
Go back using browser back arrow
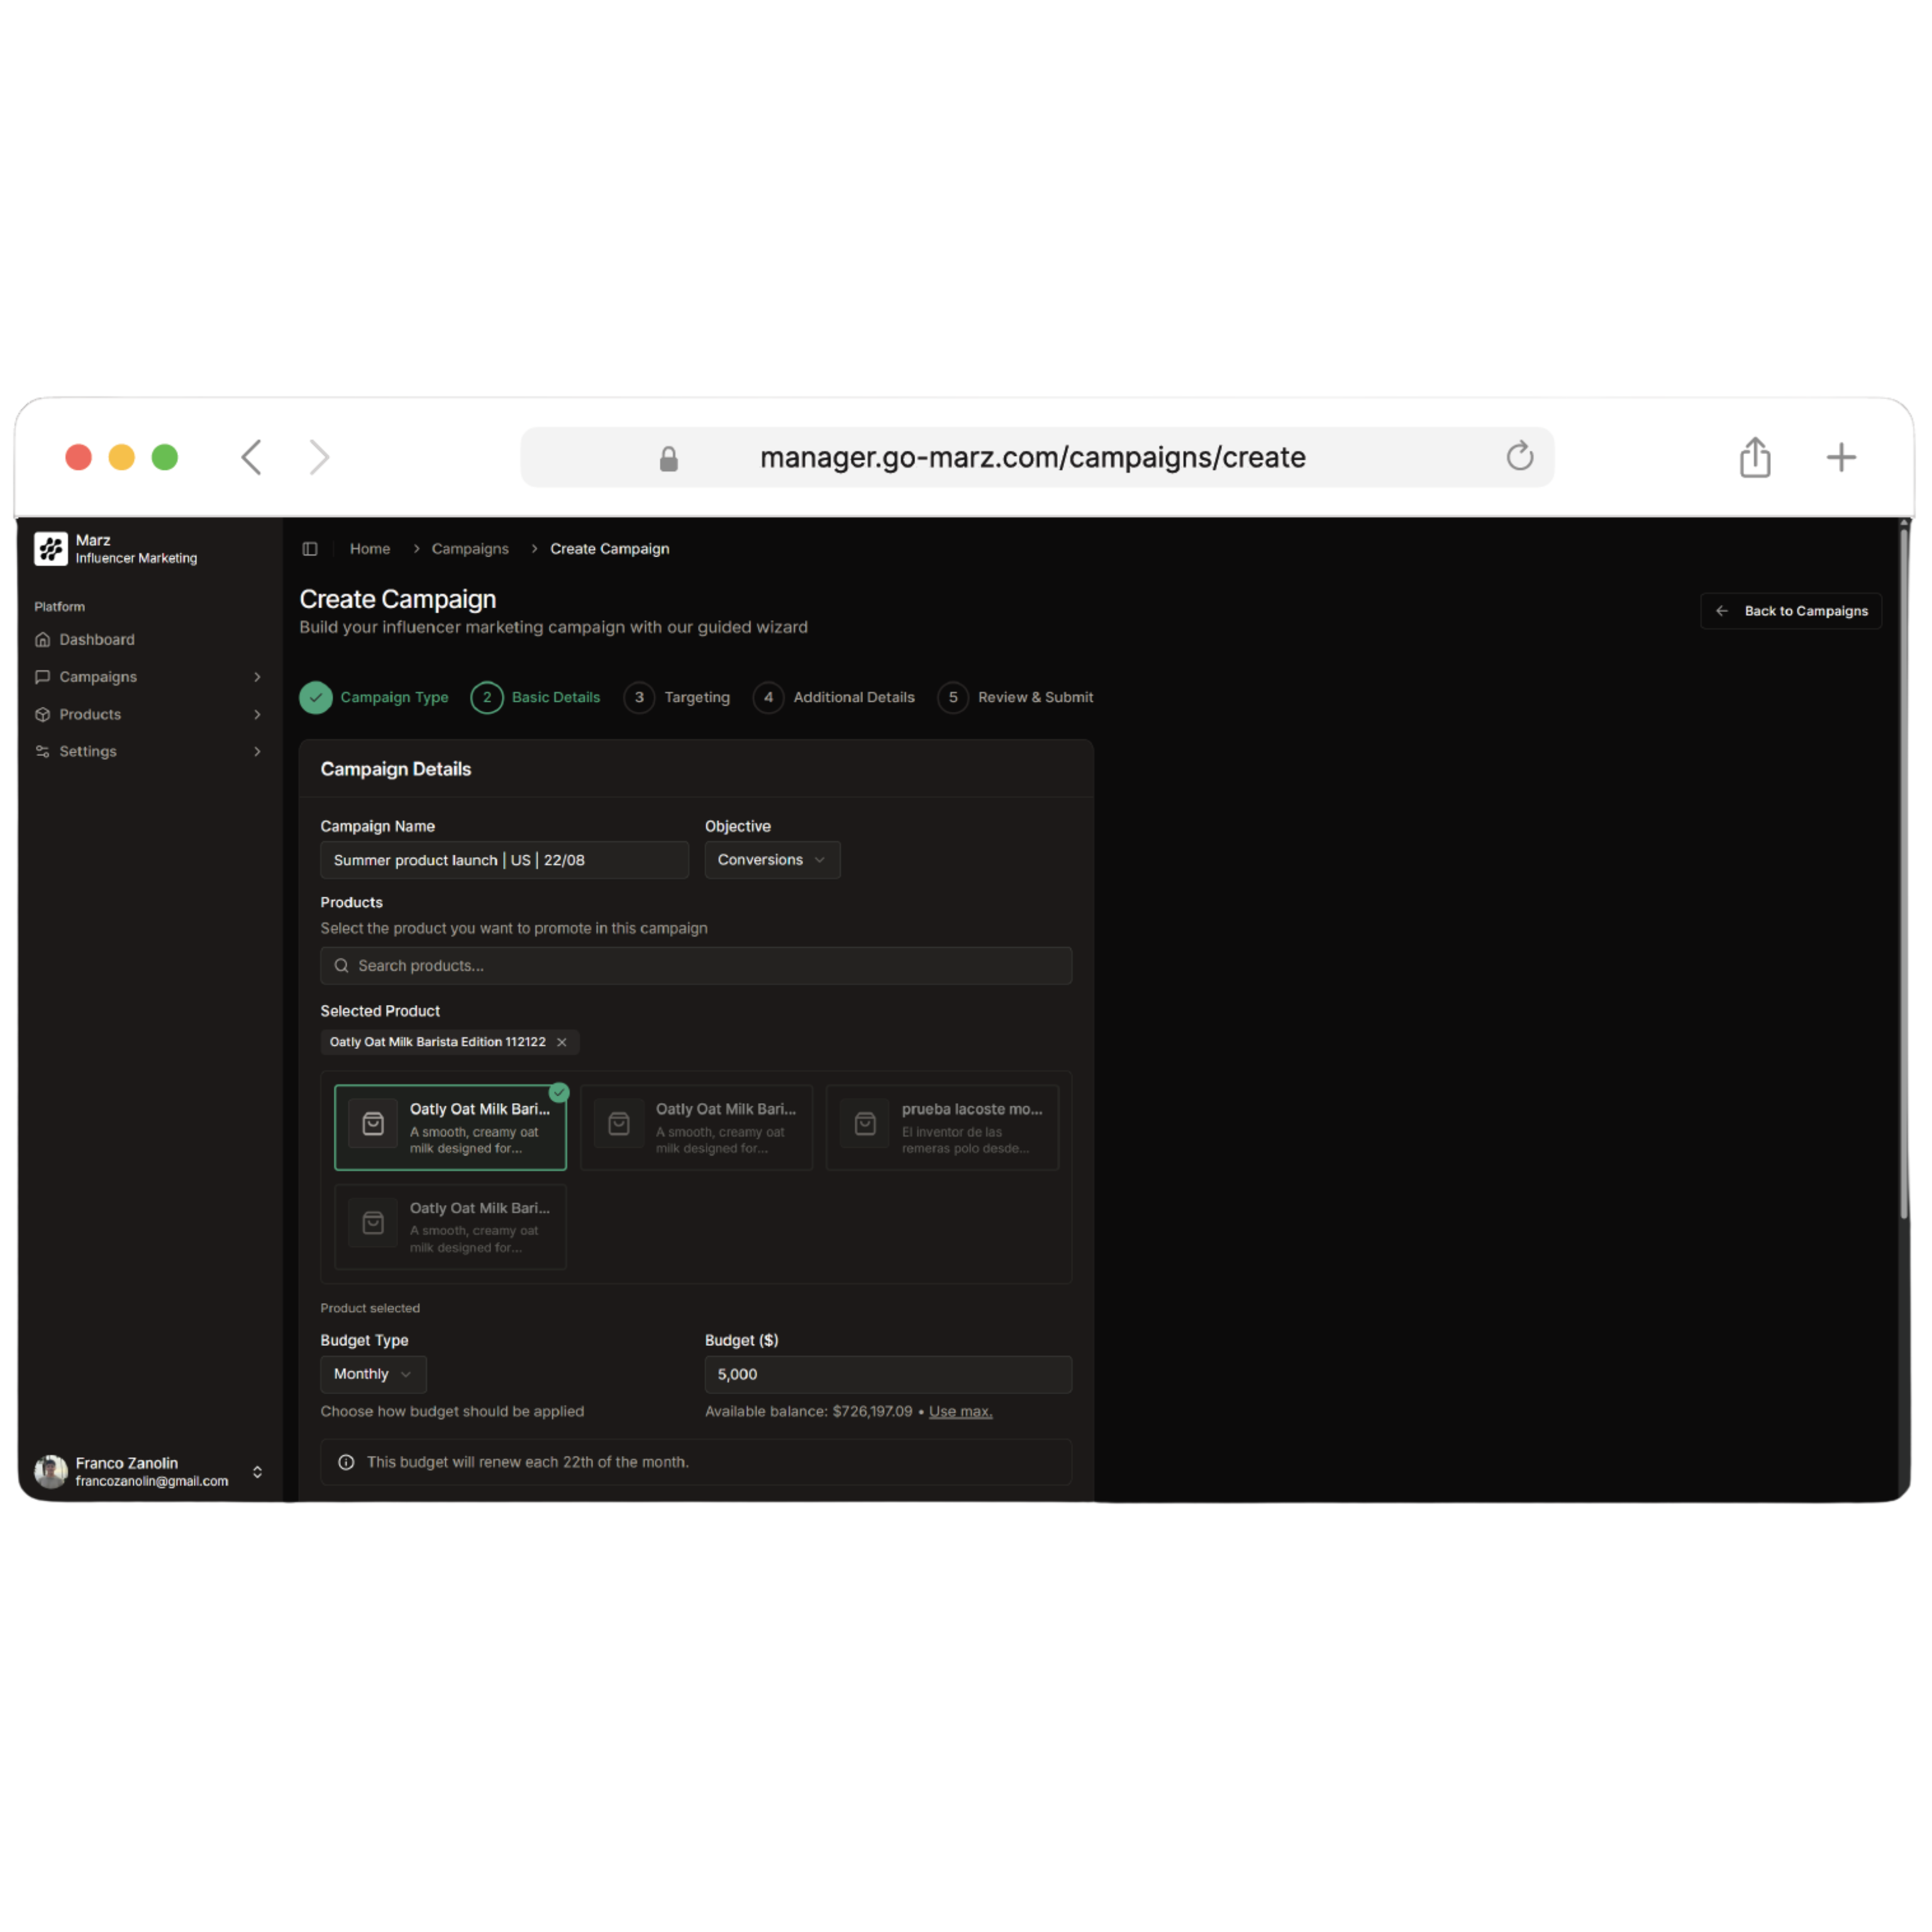(252, 457)
